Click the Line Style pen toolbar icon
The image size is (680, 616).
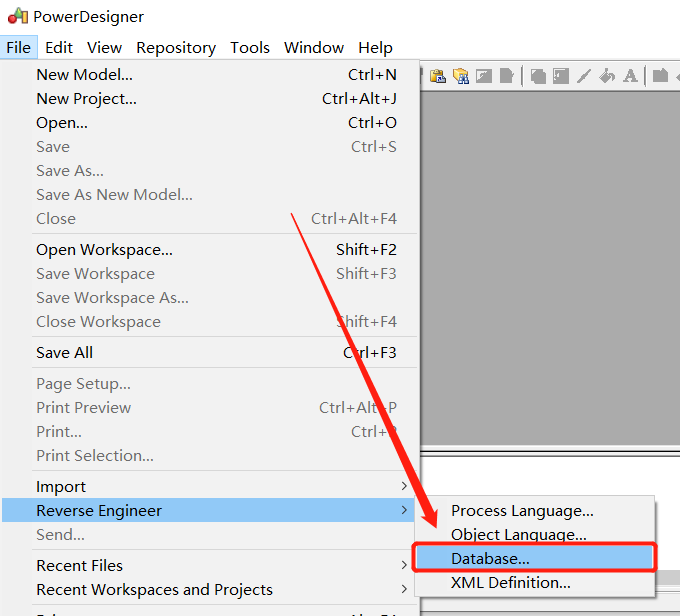[584, 76]
